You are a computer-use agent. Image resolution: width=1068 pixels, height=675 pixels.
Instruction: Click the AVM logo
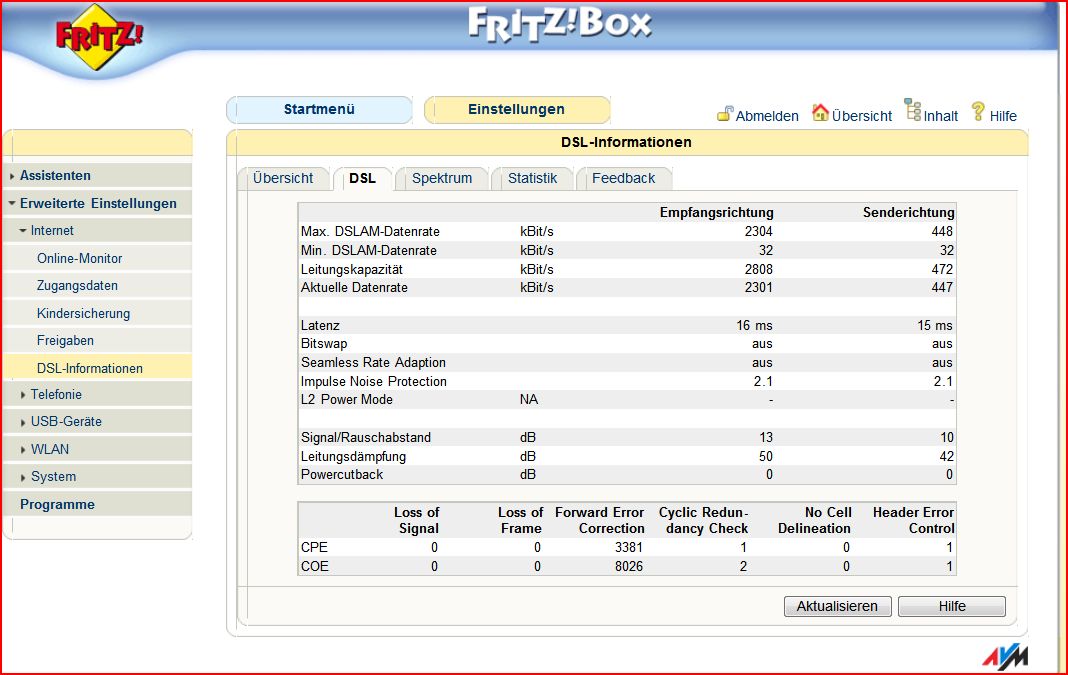[x=1005, y=656]
